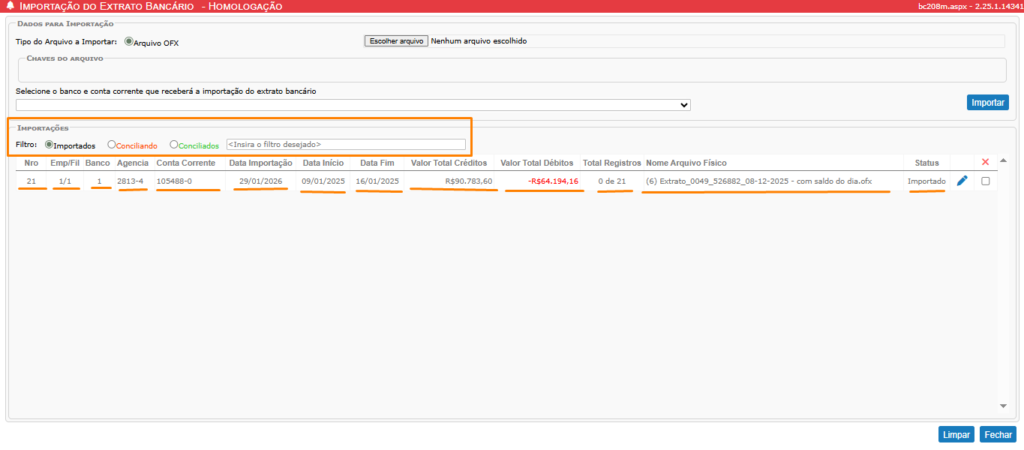Filter by Conciliando status

(x=112, y=145)
